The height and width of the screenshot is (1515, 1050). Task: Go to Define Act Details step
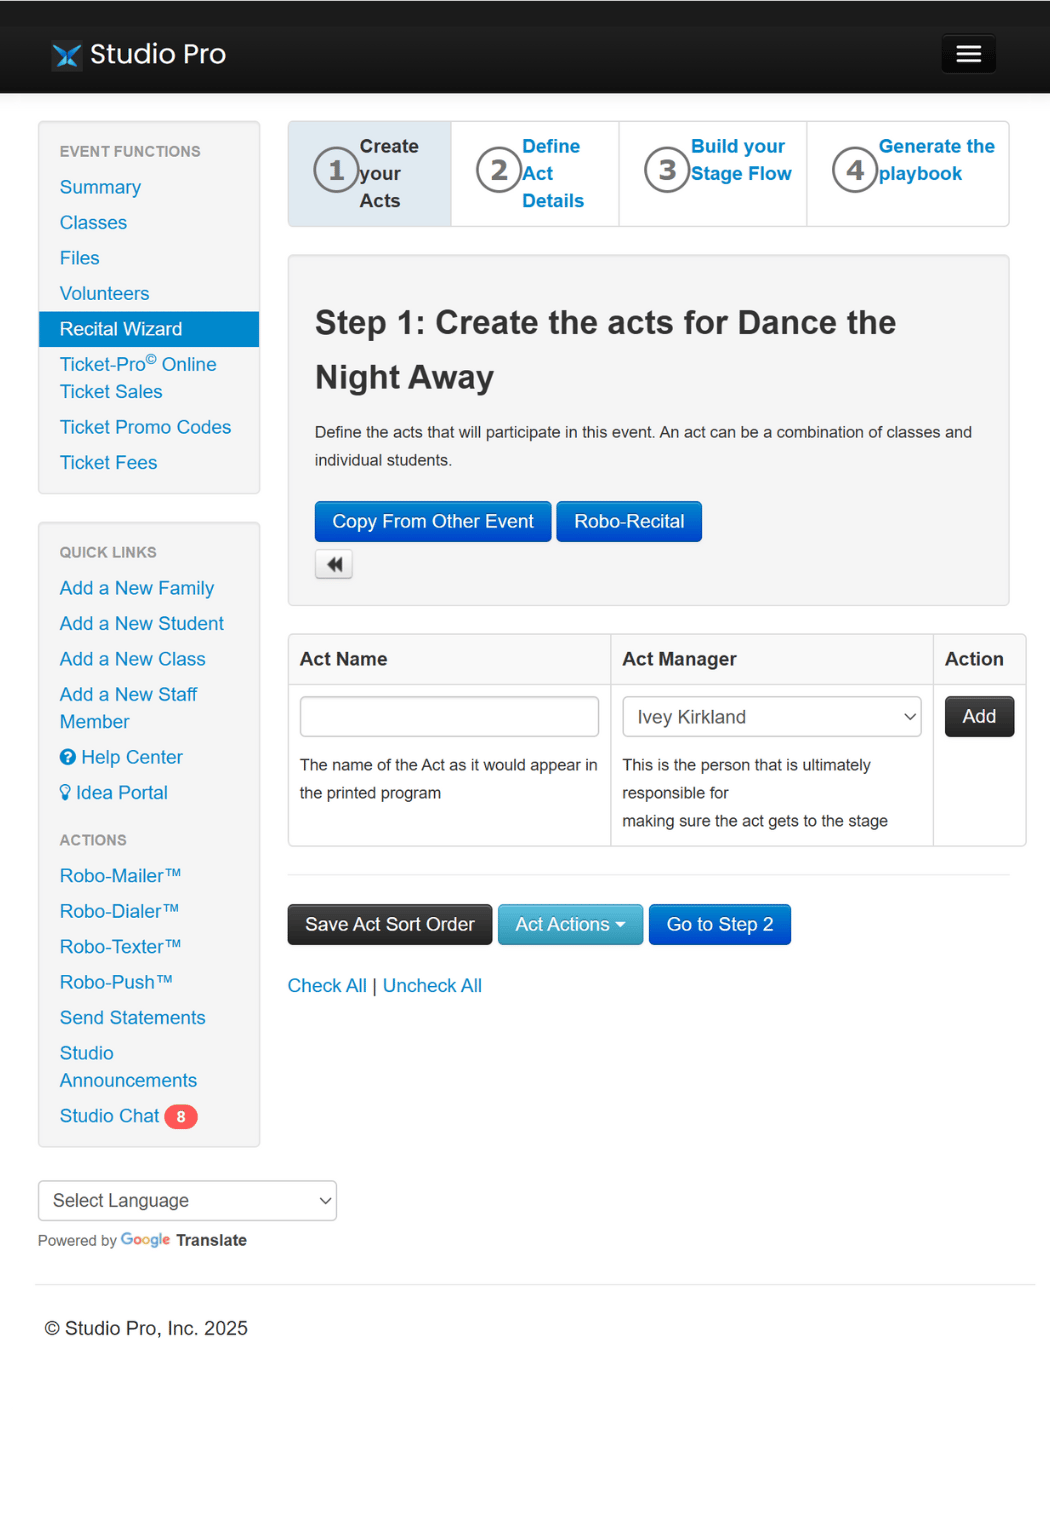[551, 173]
